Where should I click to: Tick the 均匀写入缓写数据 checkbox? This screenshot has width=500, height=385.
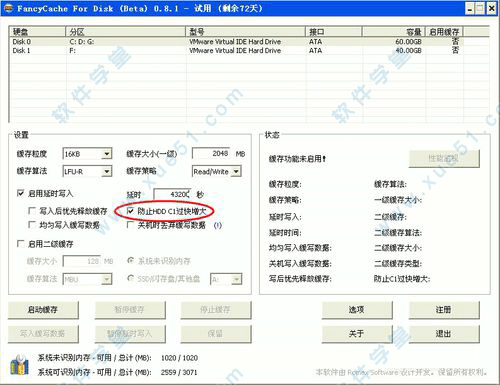pyautogui.click(x=32, y=225)
